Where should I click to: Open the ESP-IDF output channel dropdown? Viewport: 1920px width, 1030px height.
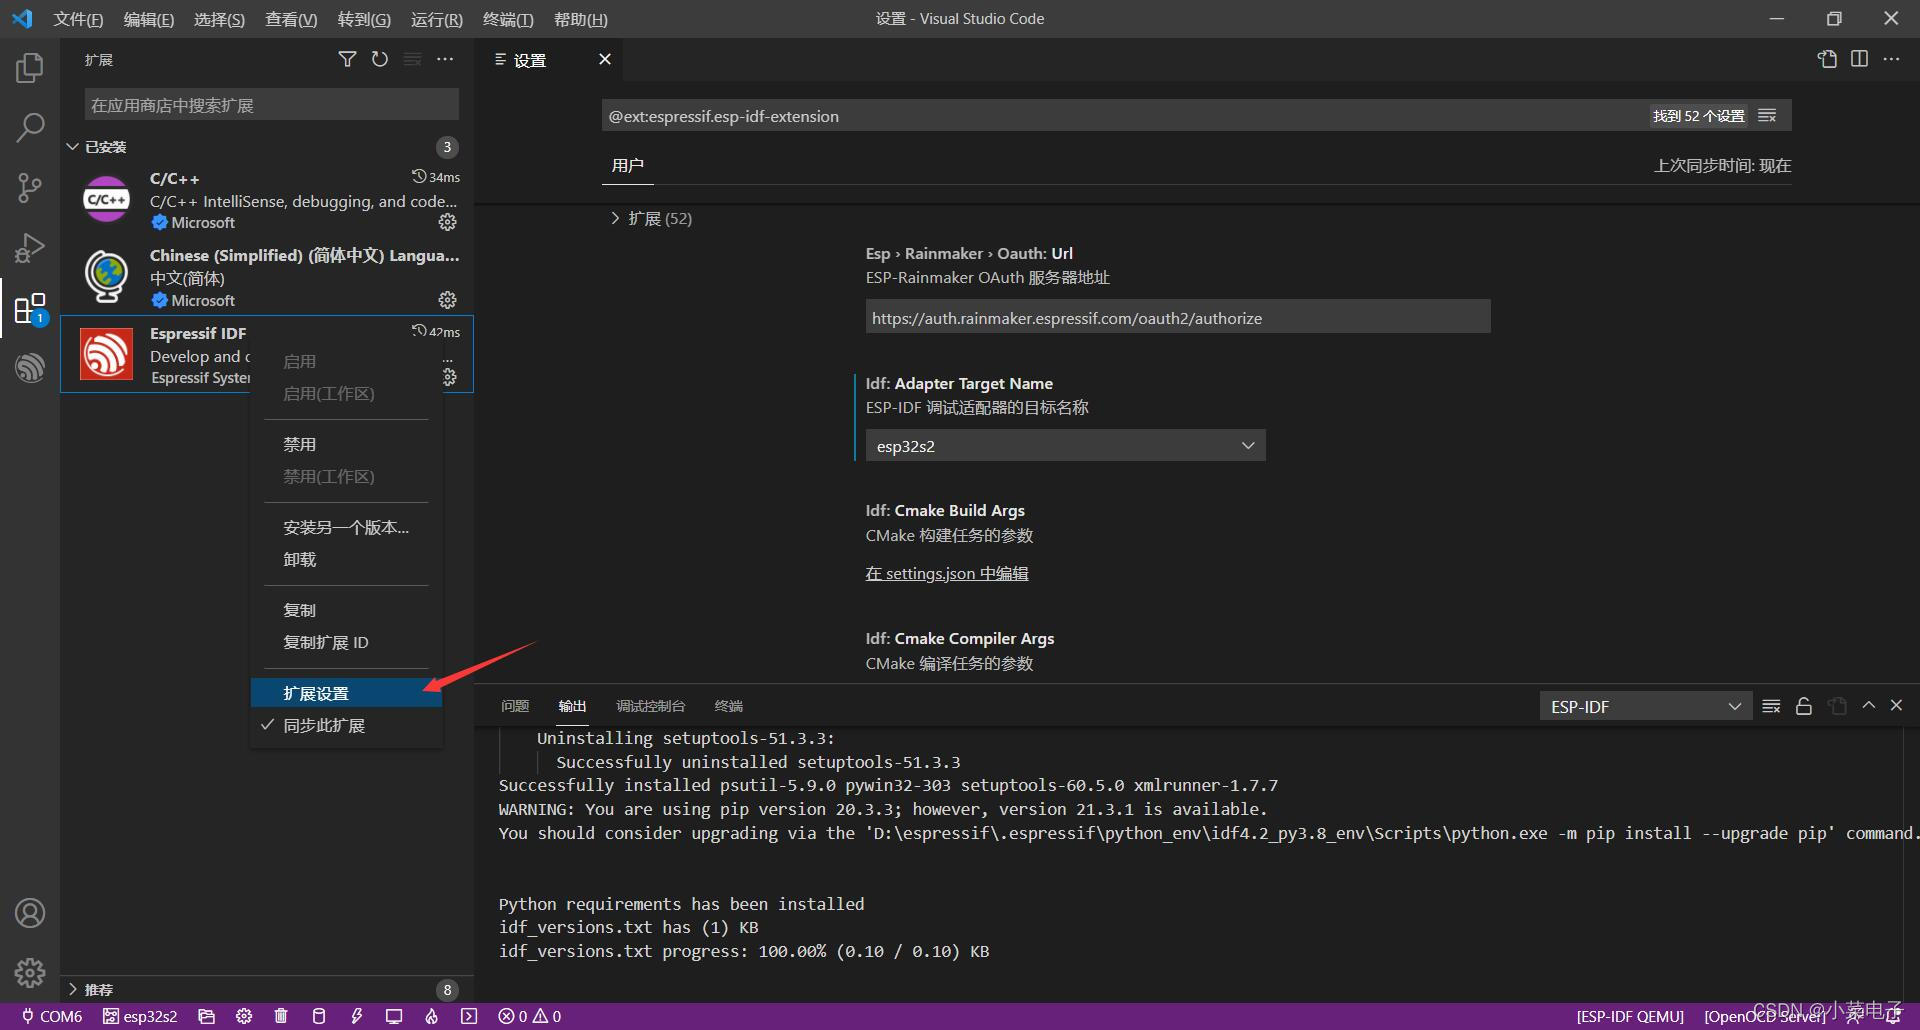pos(1645,706)
